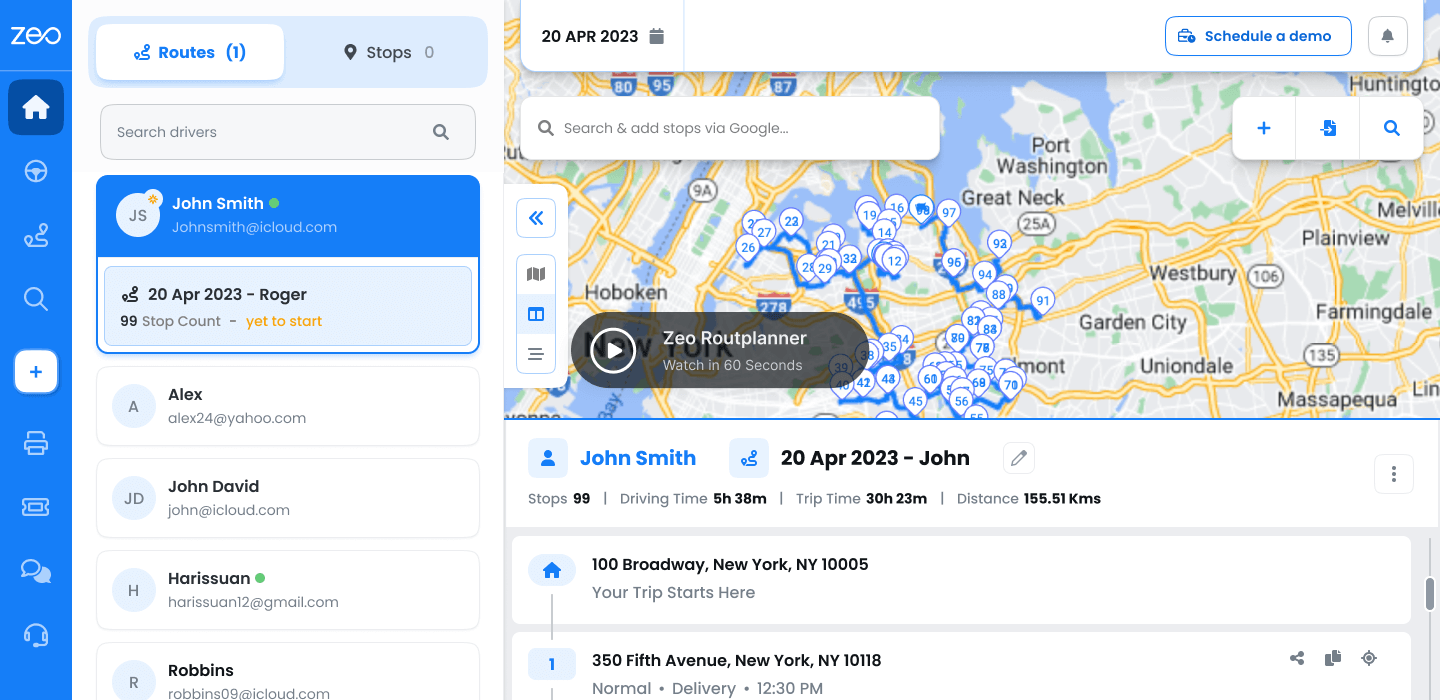Switch to list-only view
The image size is (1440, 700).
(536, 354)
